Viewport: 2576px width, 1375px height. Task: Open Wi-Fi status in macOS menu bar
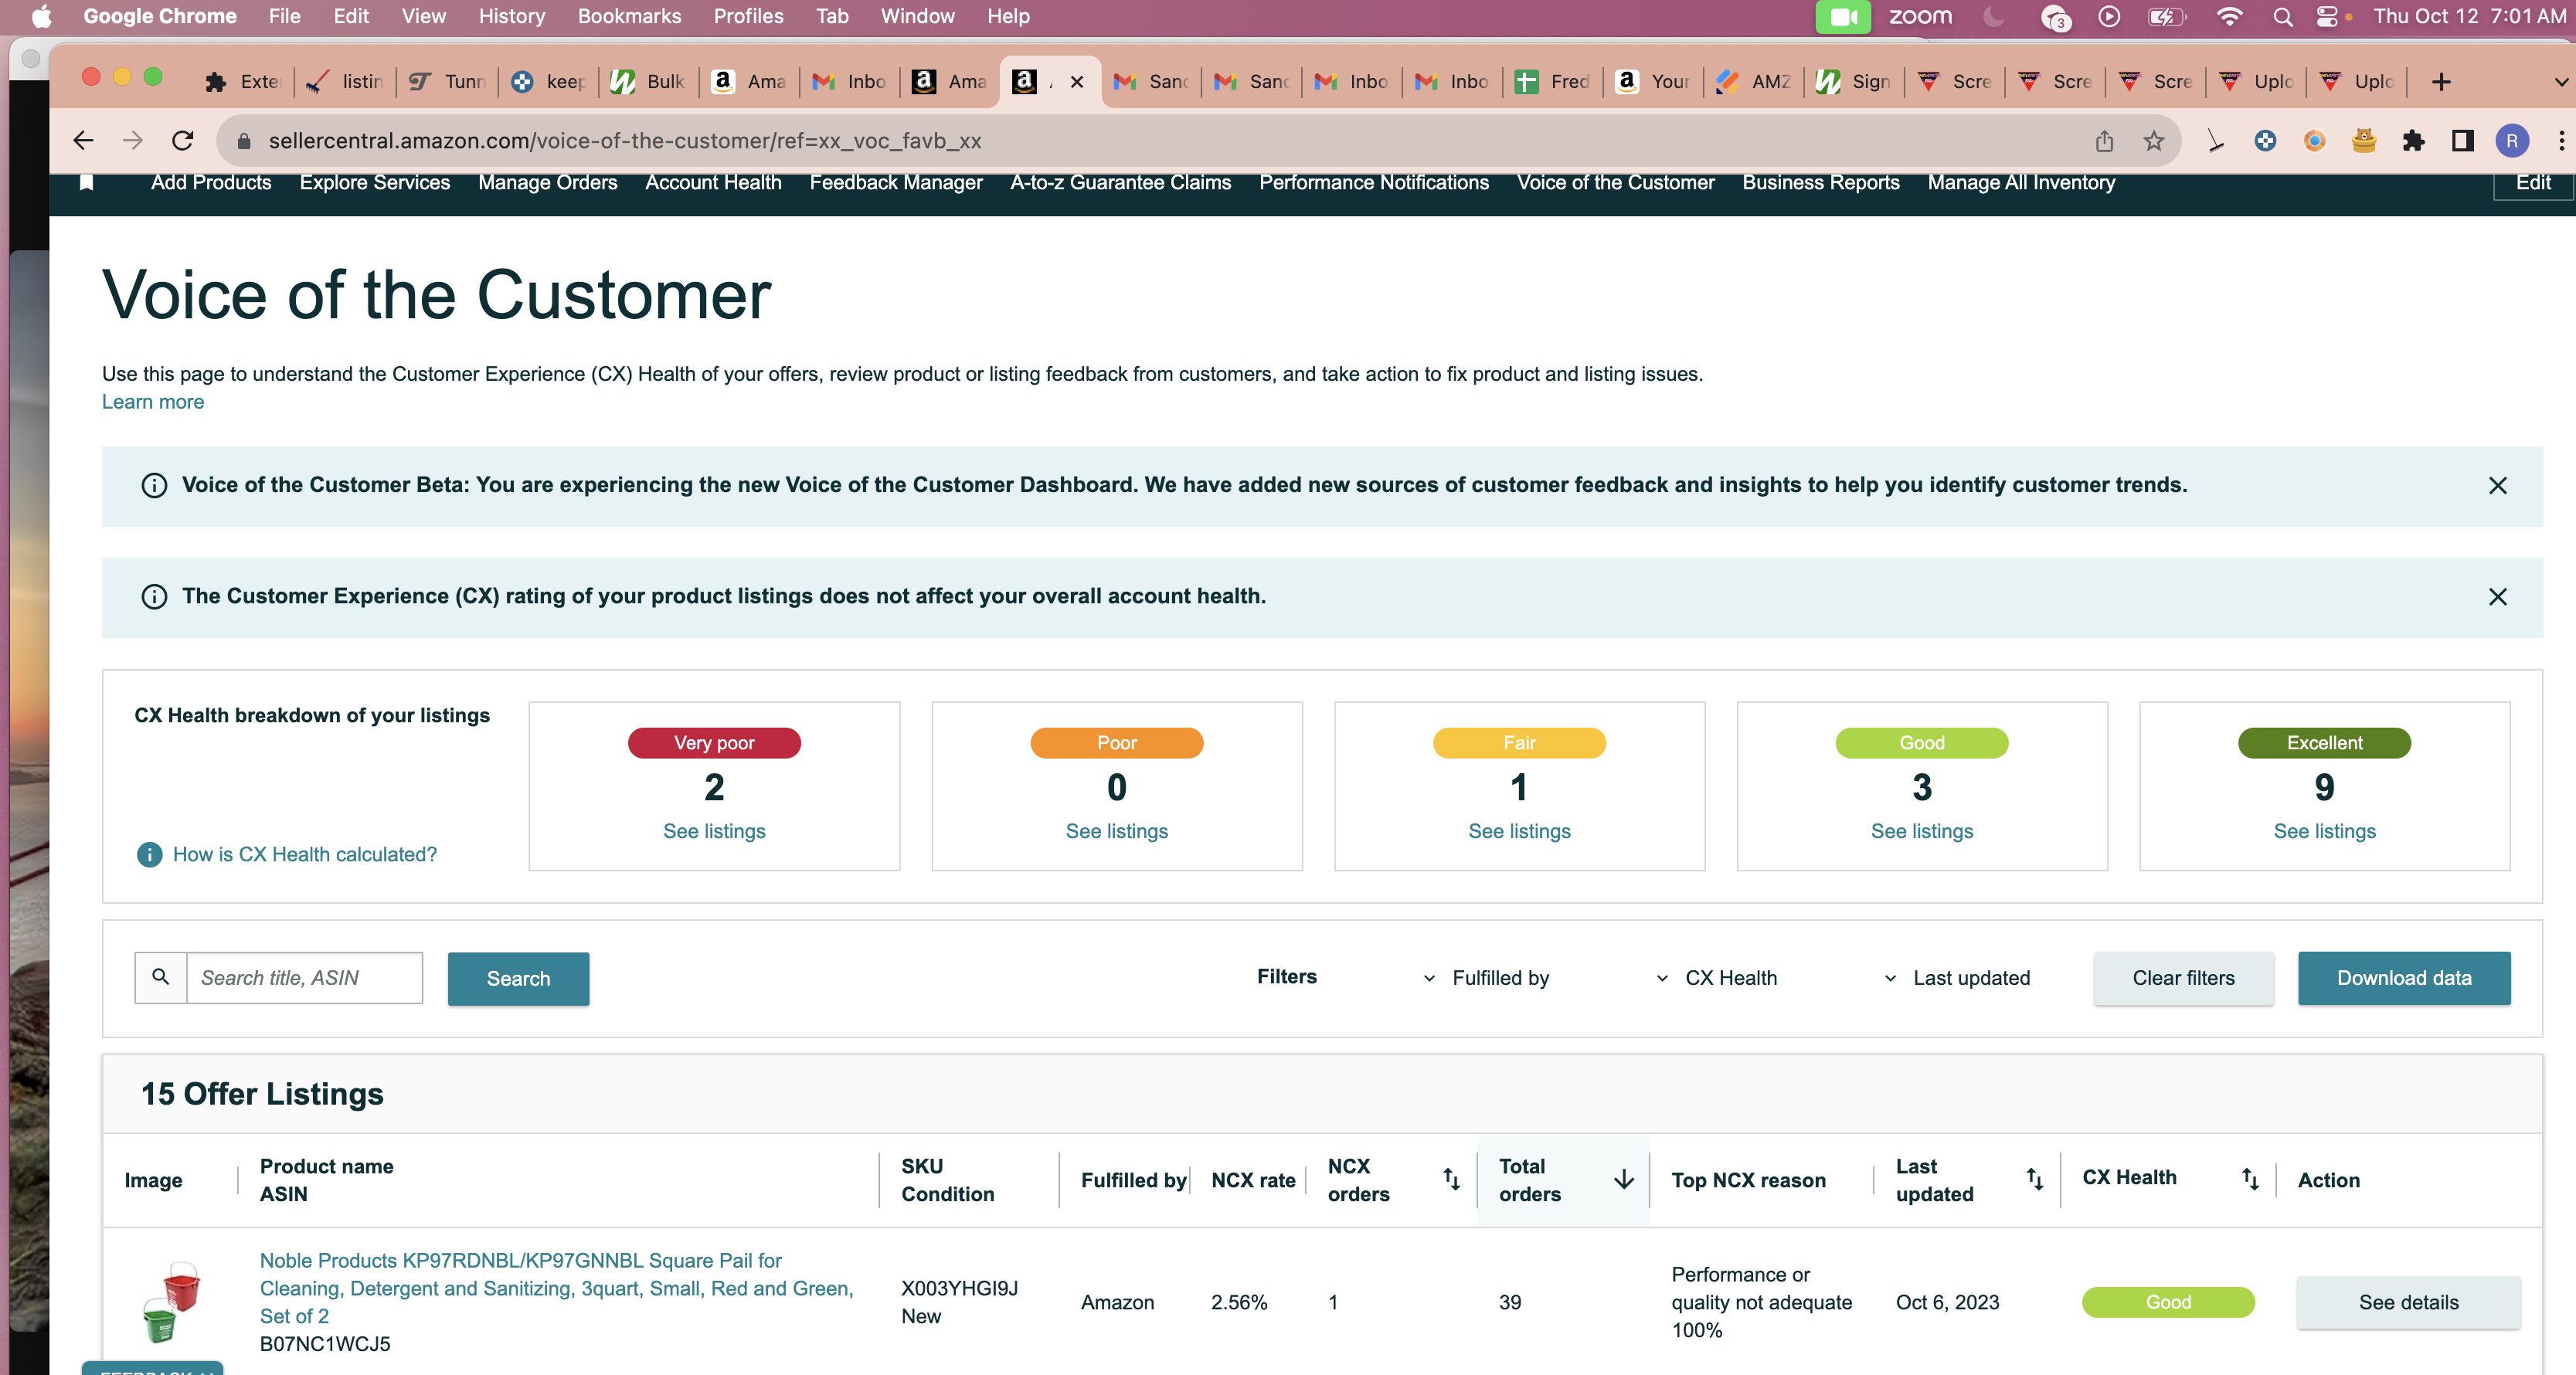point(2229,17)
